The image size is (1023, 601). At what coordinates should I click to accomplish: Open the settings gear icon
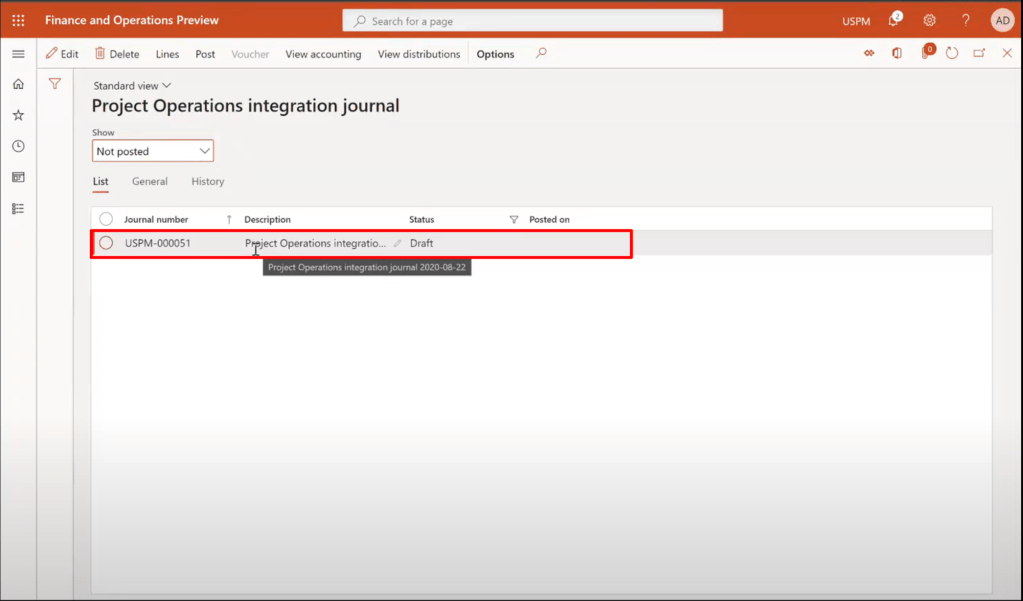pyautogui.click(x=929, y=20)
